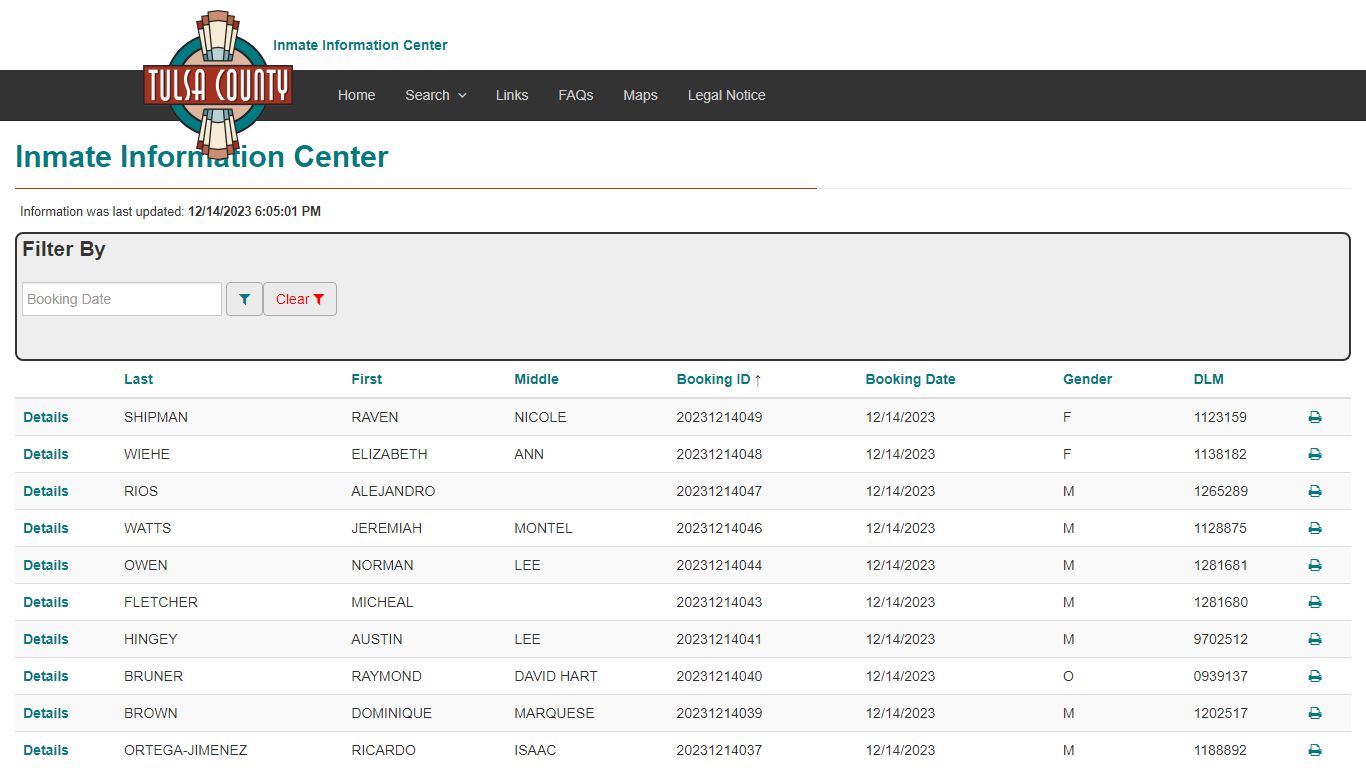Viewport: 1366px width, 768px height.
Task: Print HINGEY's record with printer icon
Action: (x=1315, y=639)
